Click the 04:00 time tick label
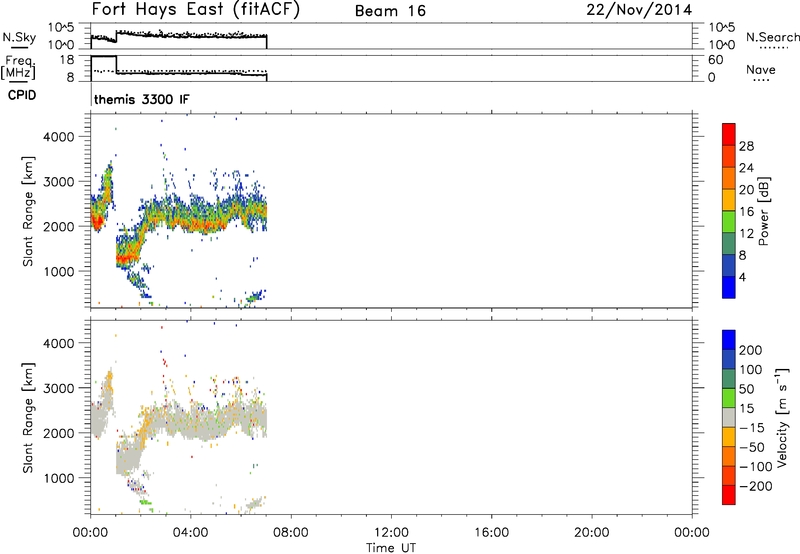The height and width of the screenshot is (554, 800). point(190,533)
